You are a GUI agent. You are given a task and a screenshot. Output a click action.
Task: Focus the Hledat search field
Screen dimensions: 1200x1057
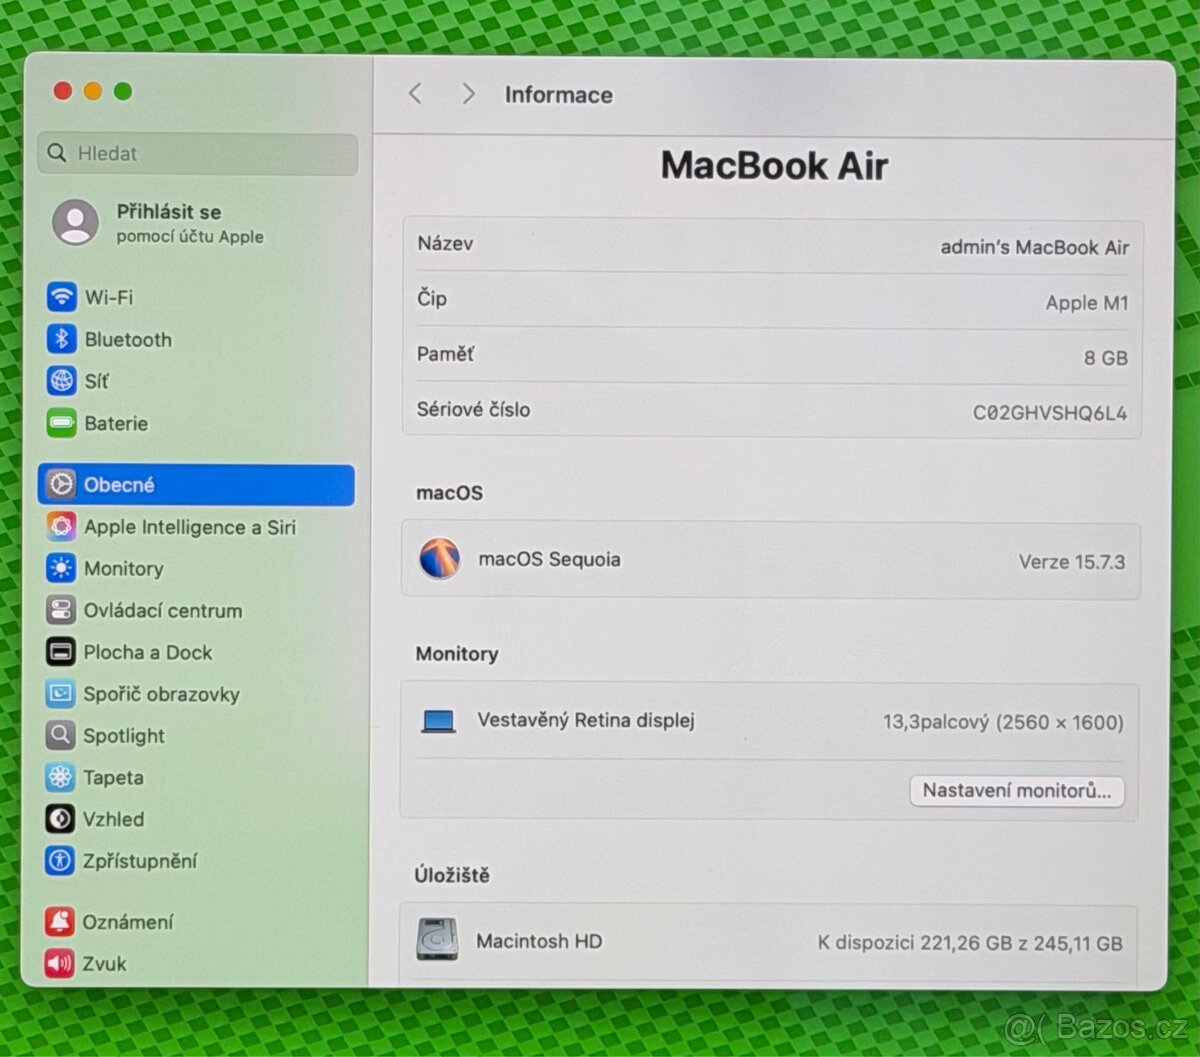[x=198, y=154]
